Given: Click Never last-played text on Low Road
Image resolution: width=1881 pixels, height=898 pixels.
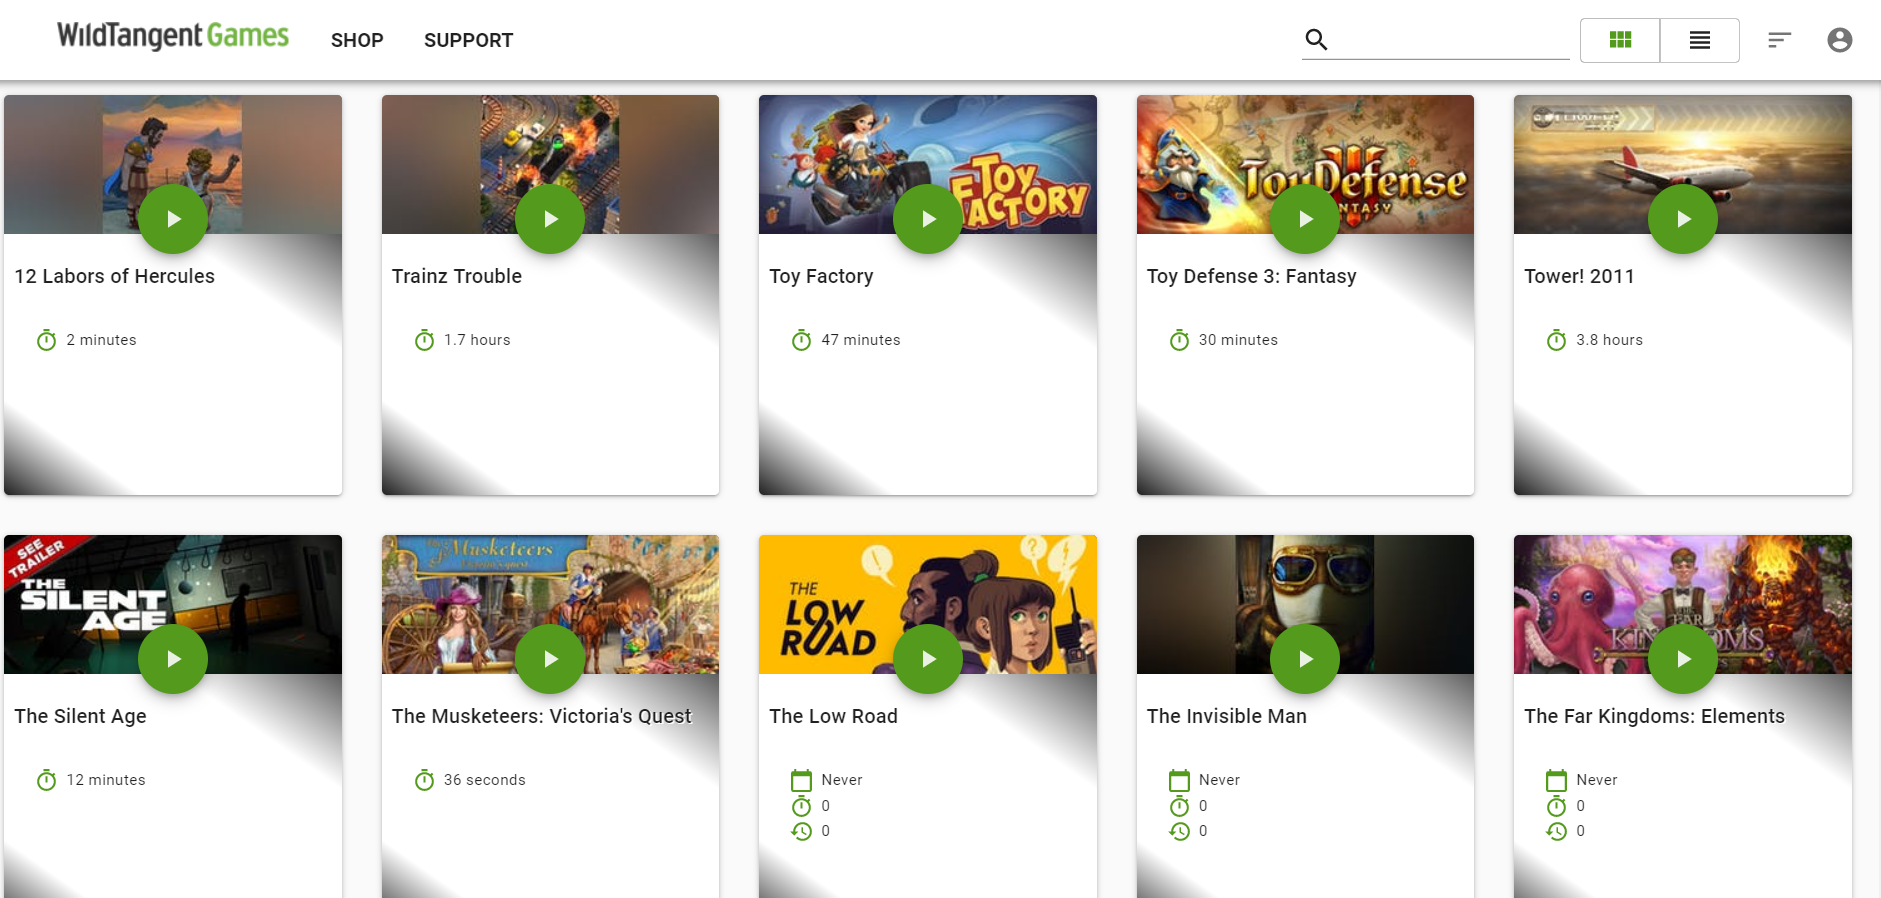Looking at the screenshot, I should pos(842,780).
